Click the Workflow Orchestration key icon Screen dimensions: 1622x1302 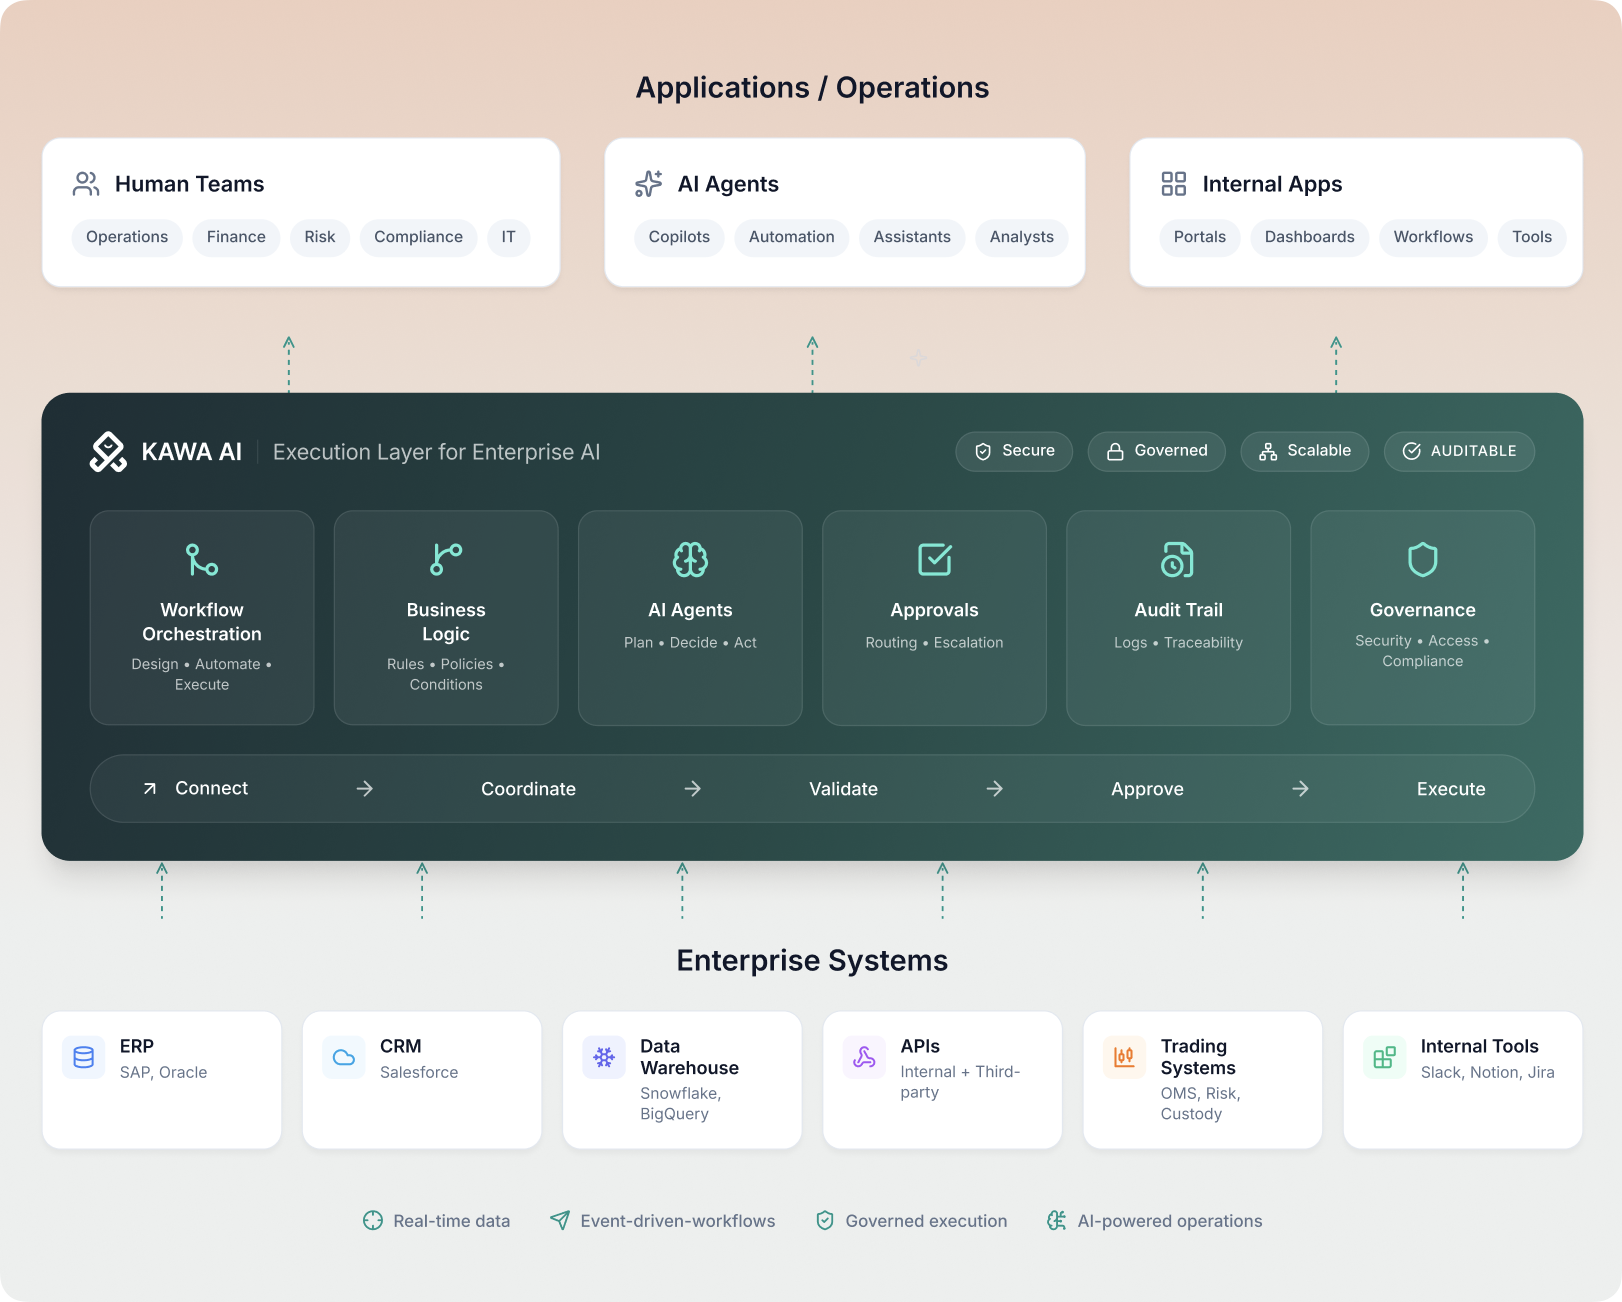click(x=201, y=561)
